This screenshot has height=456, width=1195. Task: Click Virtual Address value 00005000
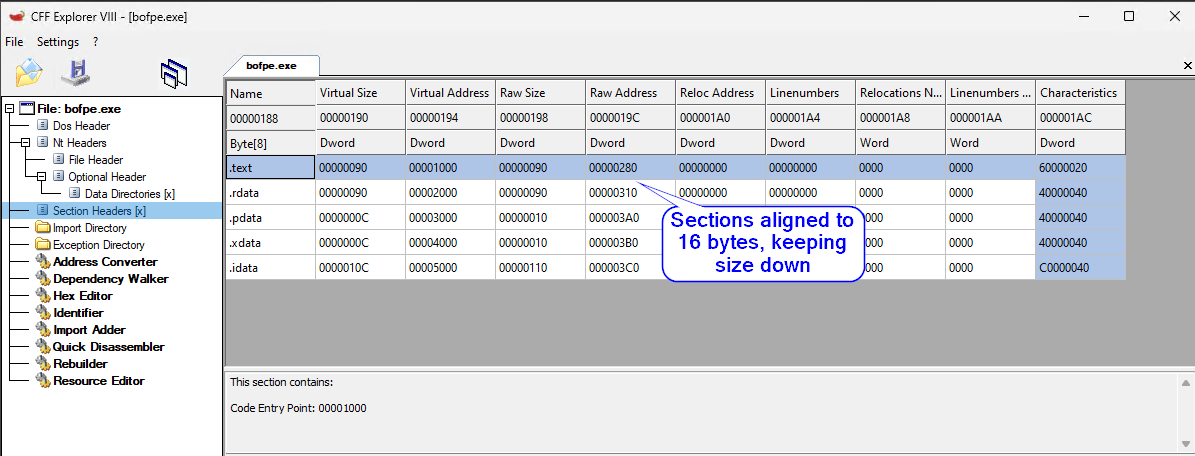450,267
